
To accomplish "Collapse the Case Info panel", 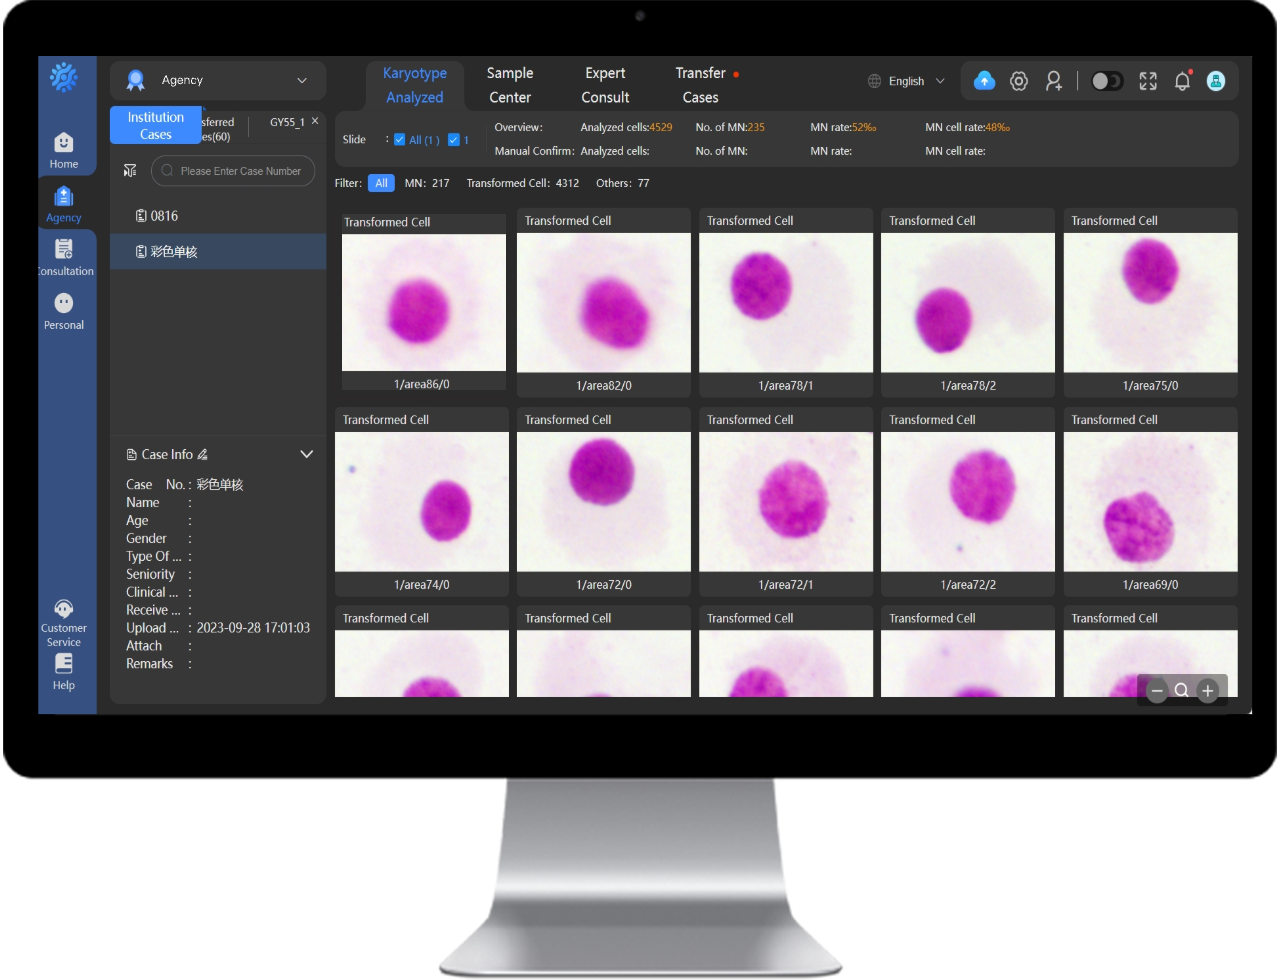I will coord(306,454).
